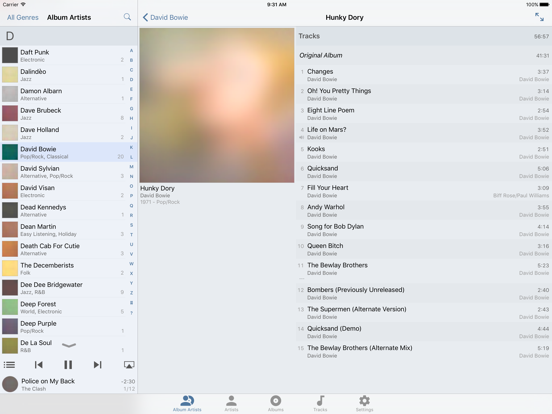Screen dimensions: 552x414
Task: Select Dee Dee Bridgewater artwork
Action: [x=10, y=288]
